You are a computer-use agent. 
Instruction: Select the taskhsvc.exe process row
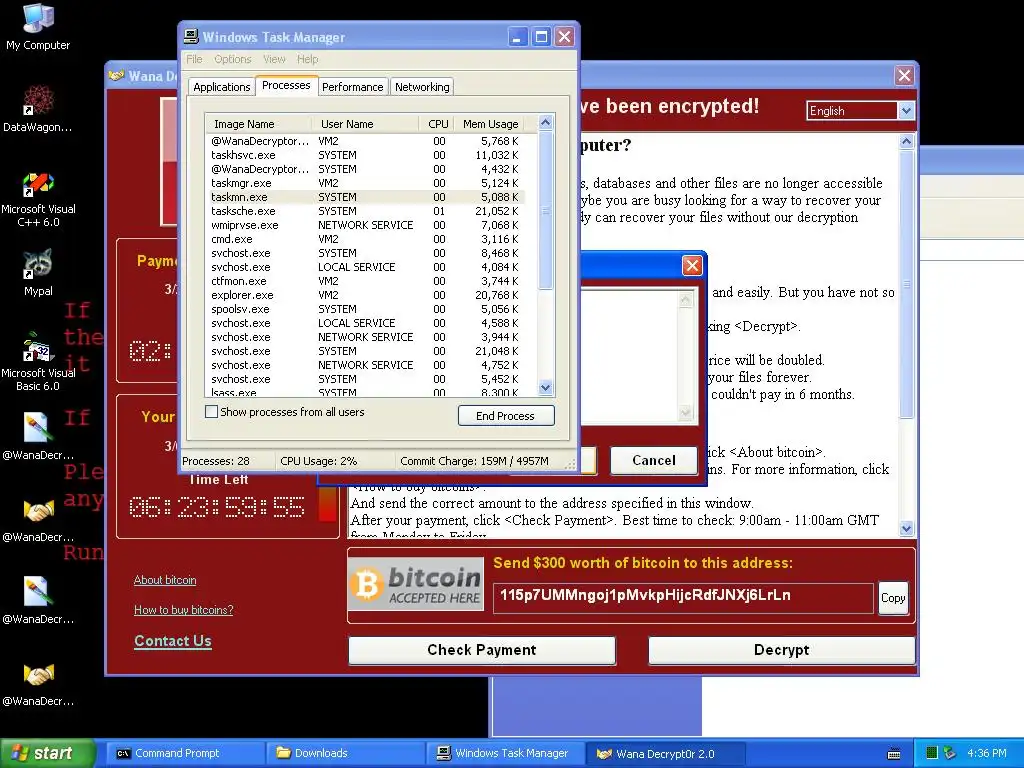[x=365, y=155]
